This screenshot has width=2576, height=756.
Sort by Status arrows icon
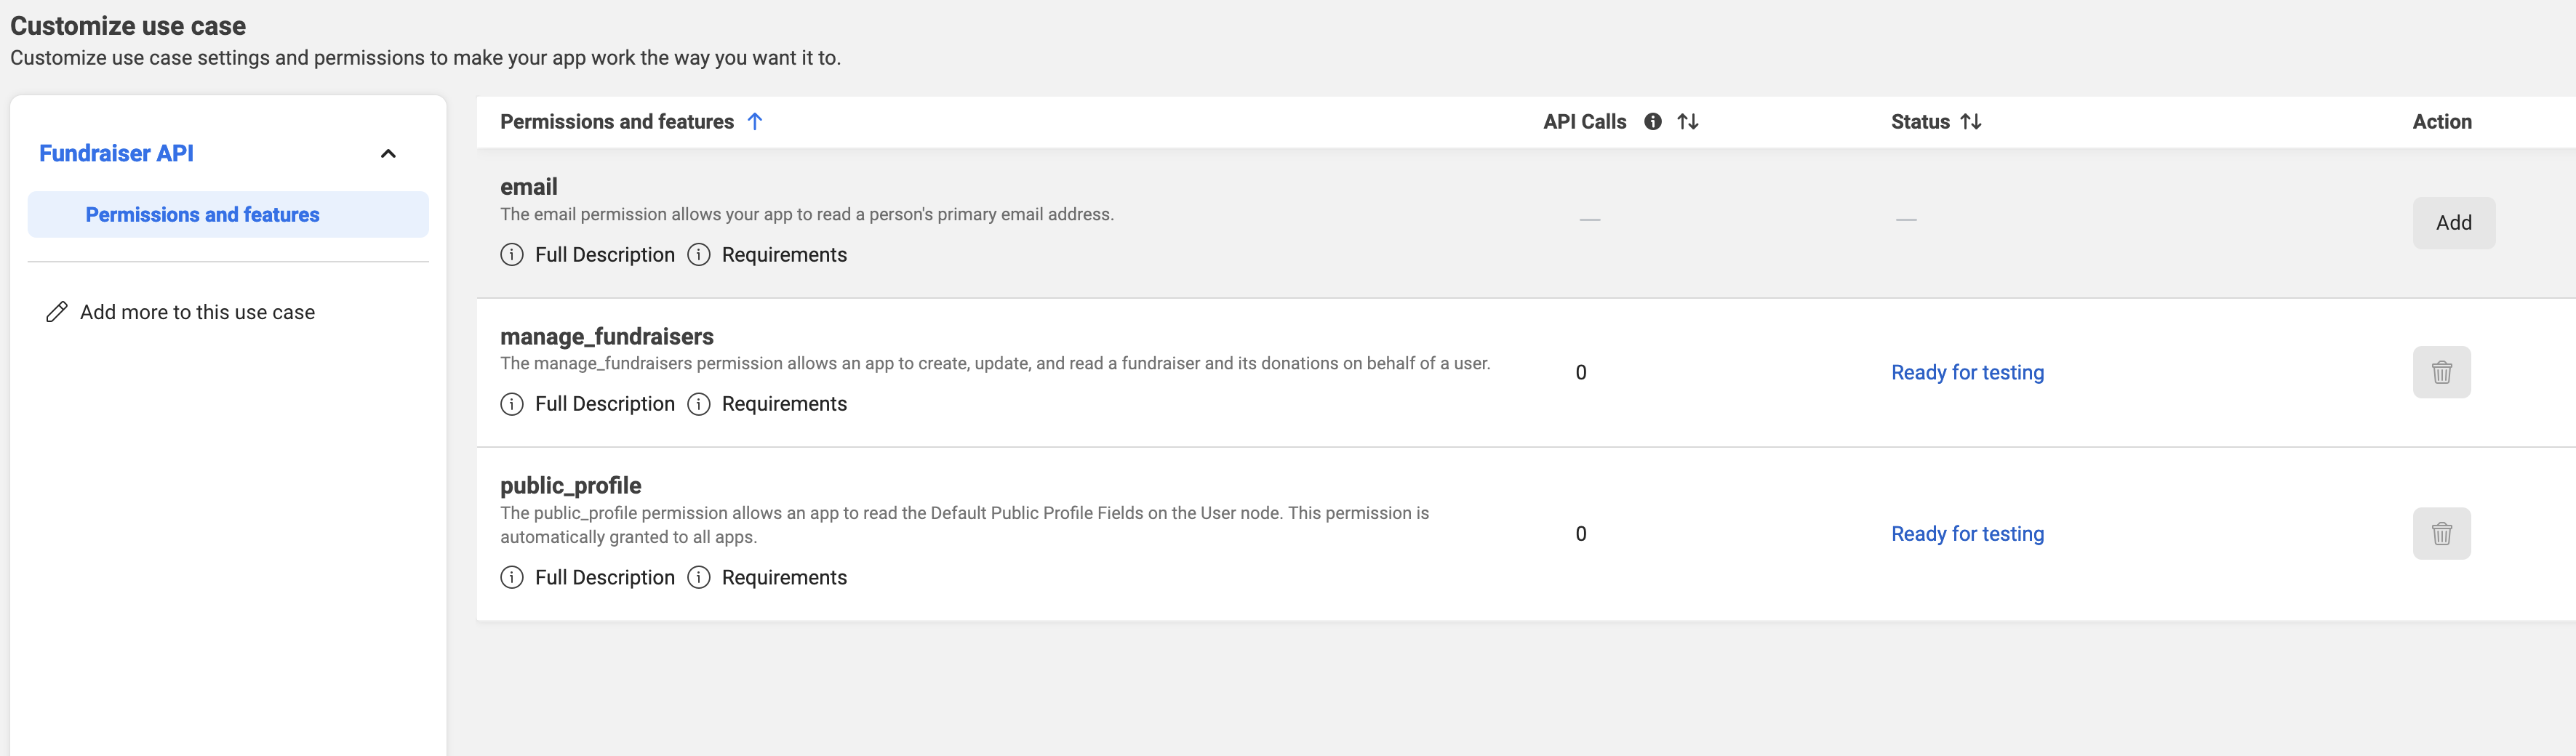point(1971,122)
